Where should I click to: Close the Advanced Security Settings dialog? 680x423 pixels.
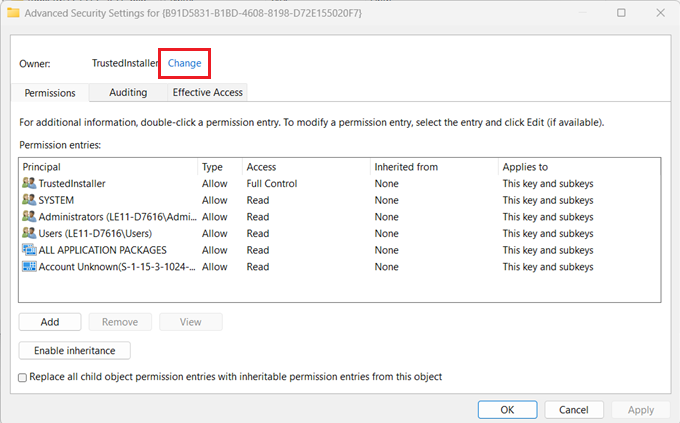coord(660,13)
